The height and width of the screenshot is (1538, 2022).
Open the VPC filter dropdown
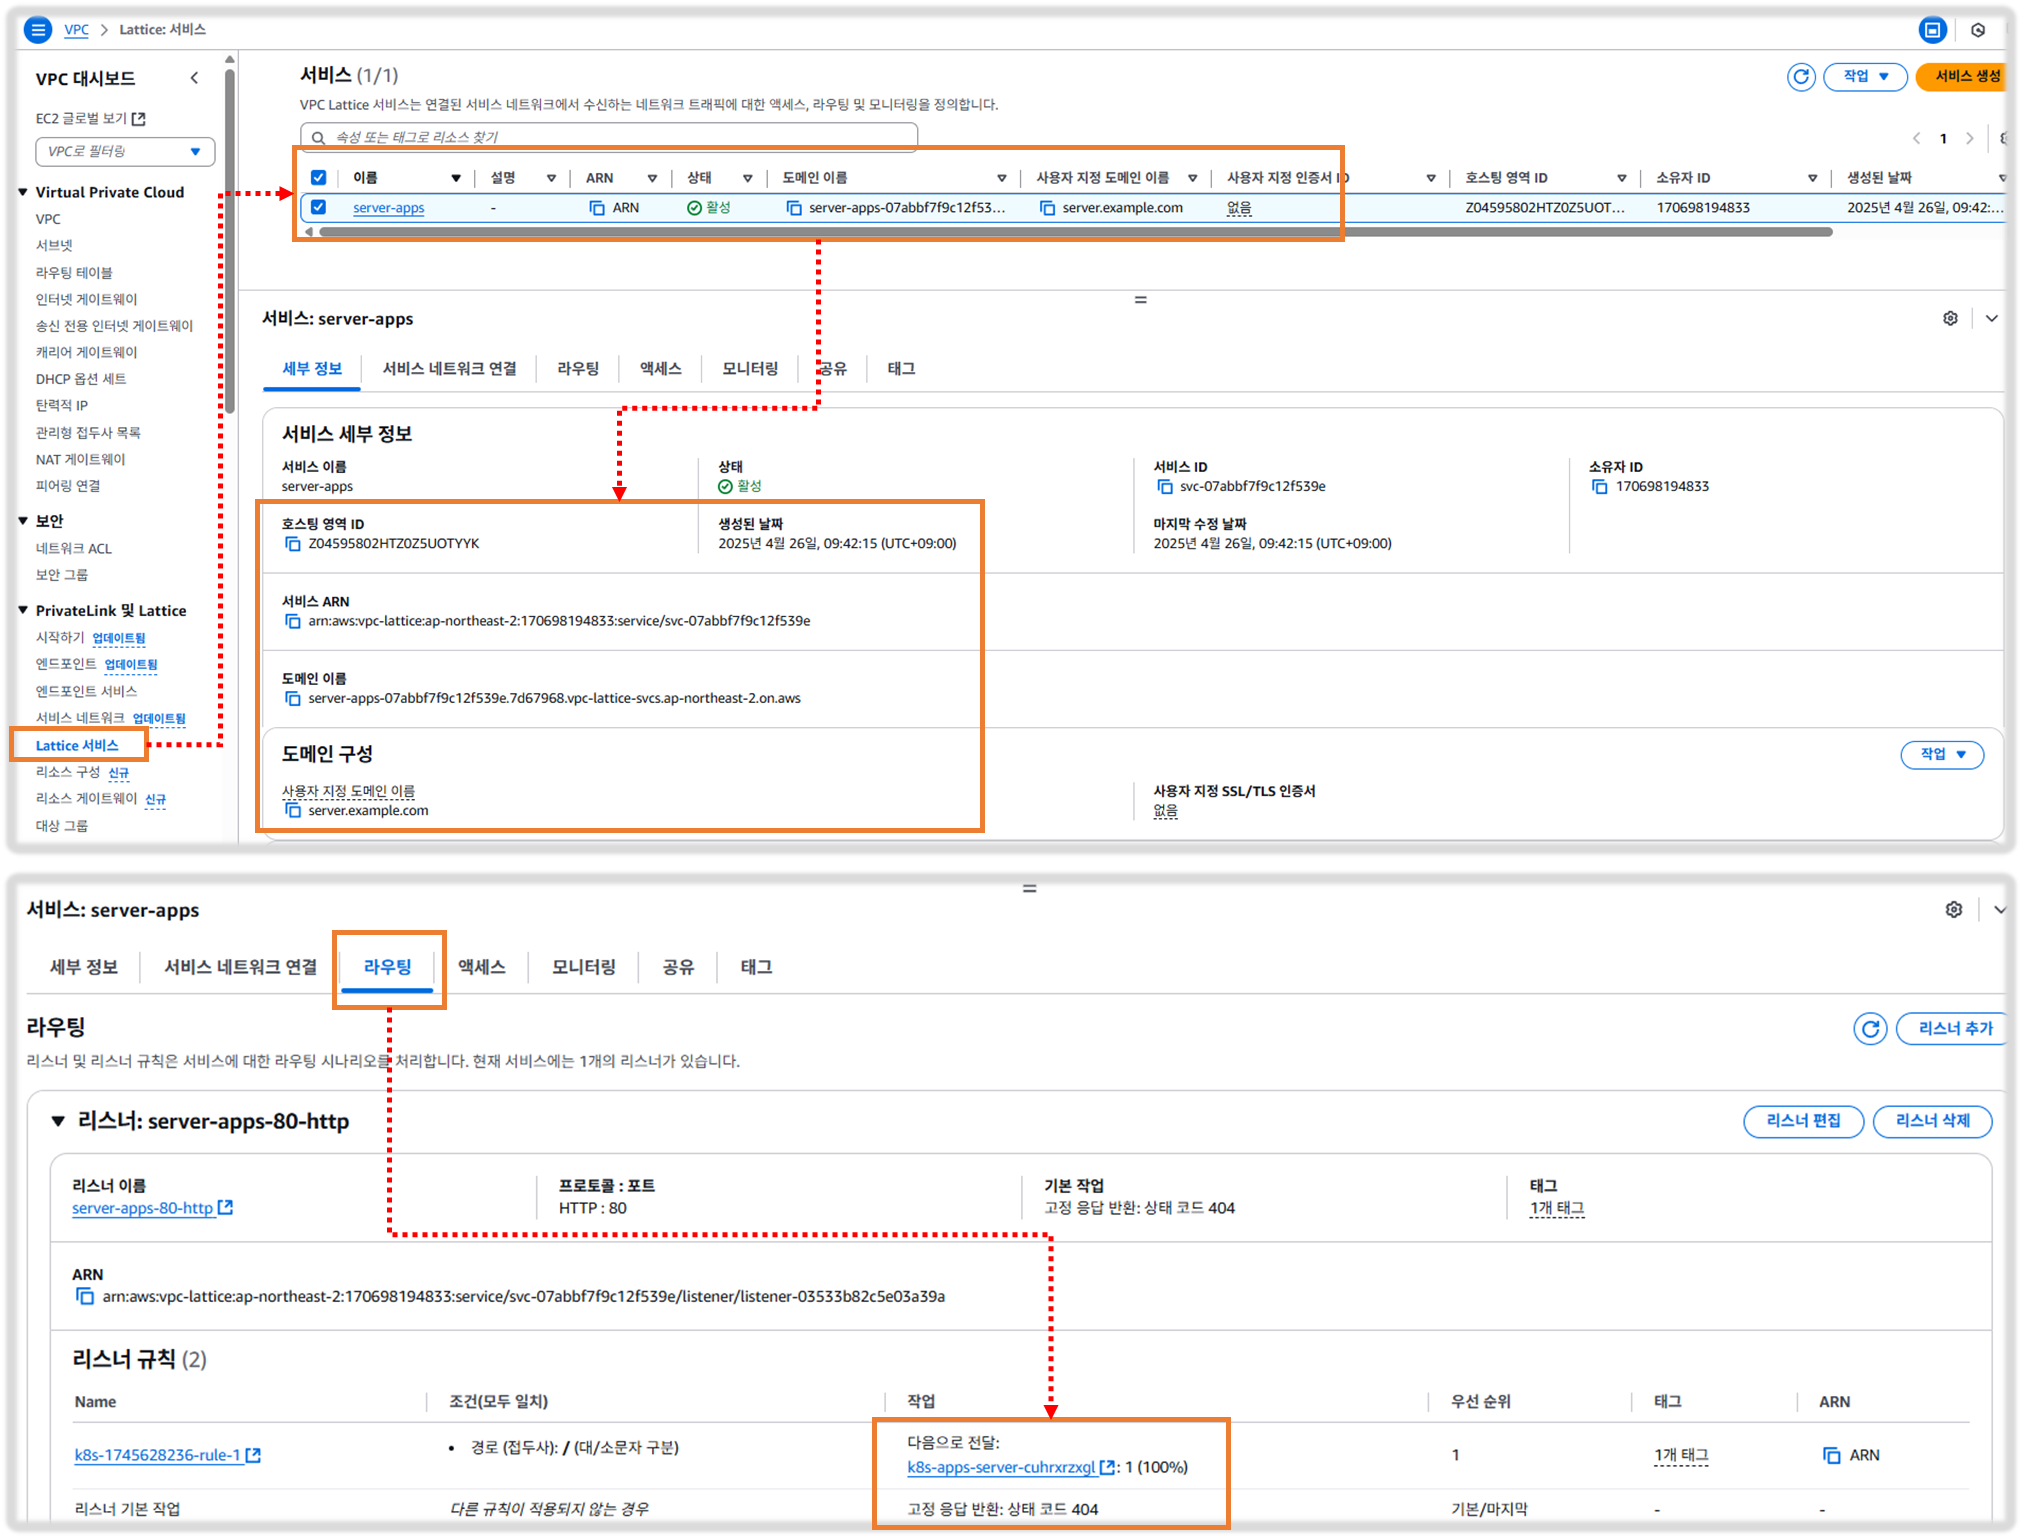coord(125,151)
